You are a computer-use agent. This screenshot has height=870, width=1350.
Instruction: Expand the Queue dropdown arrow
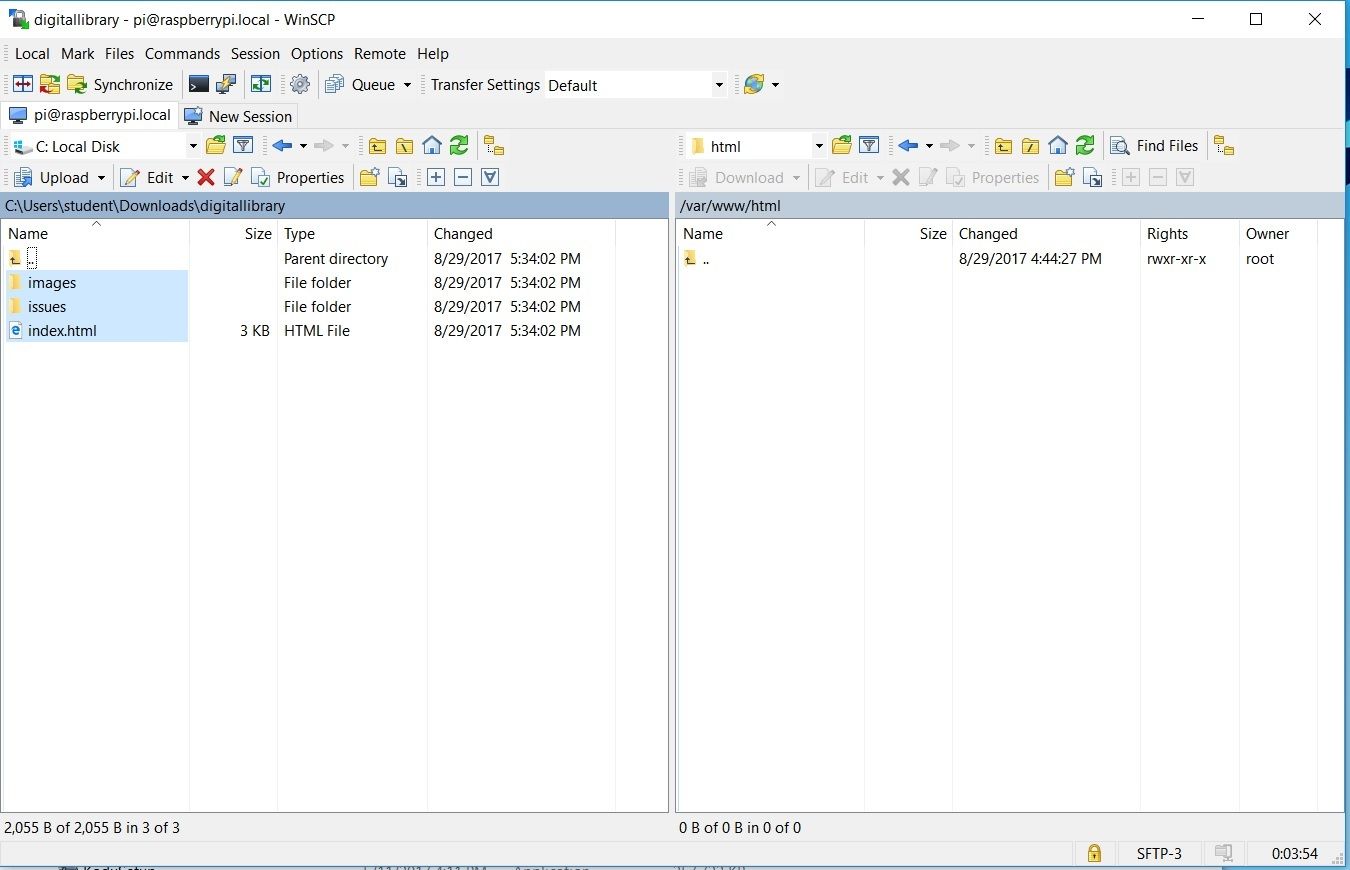[x=408, y=85]
